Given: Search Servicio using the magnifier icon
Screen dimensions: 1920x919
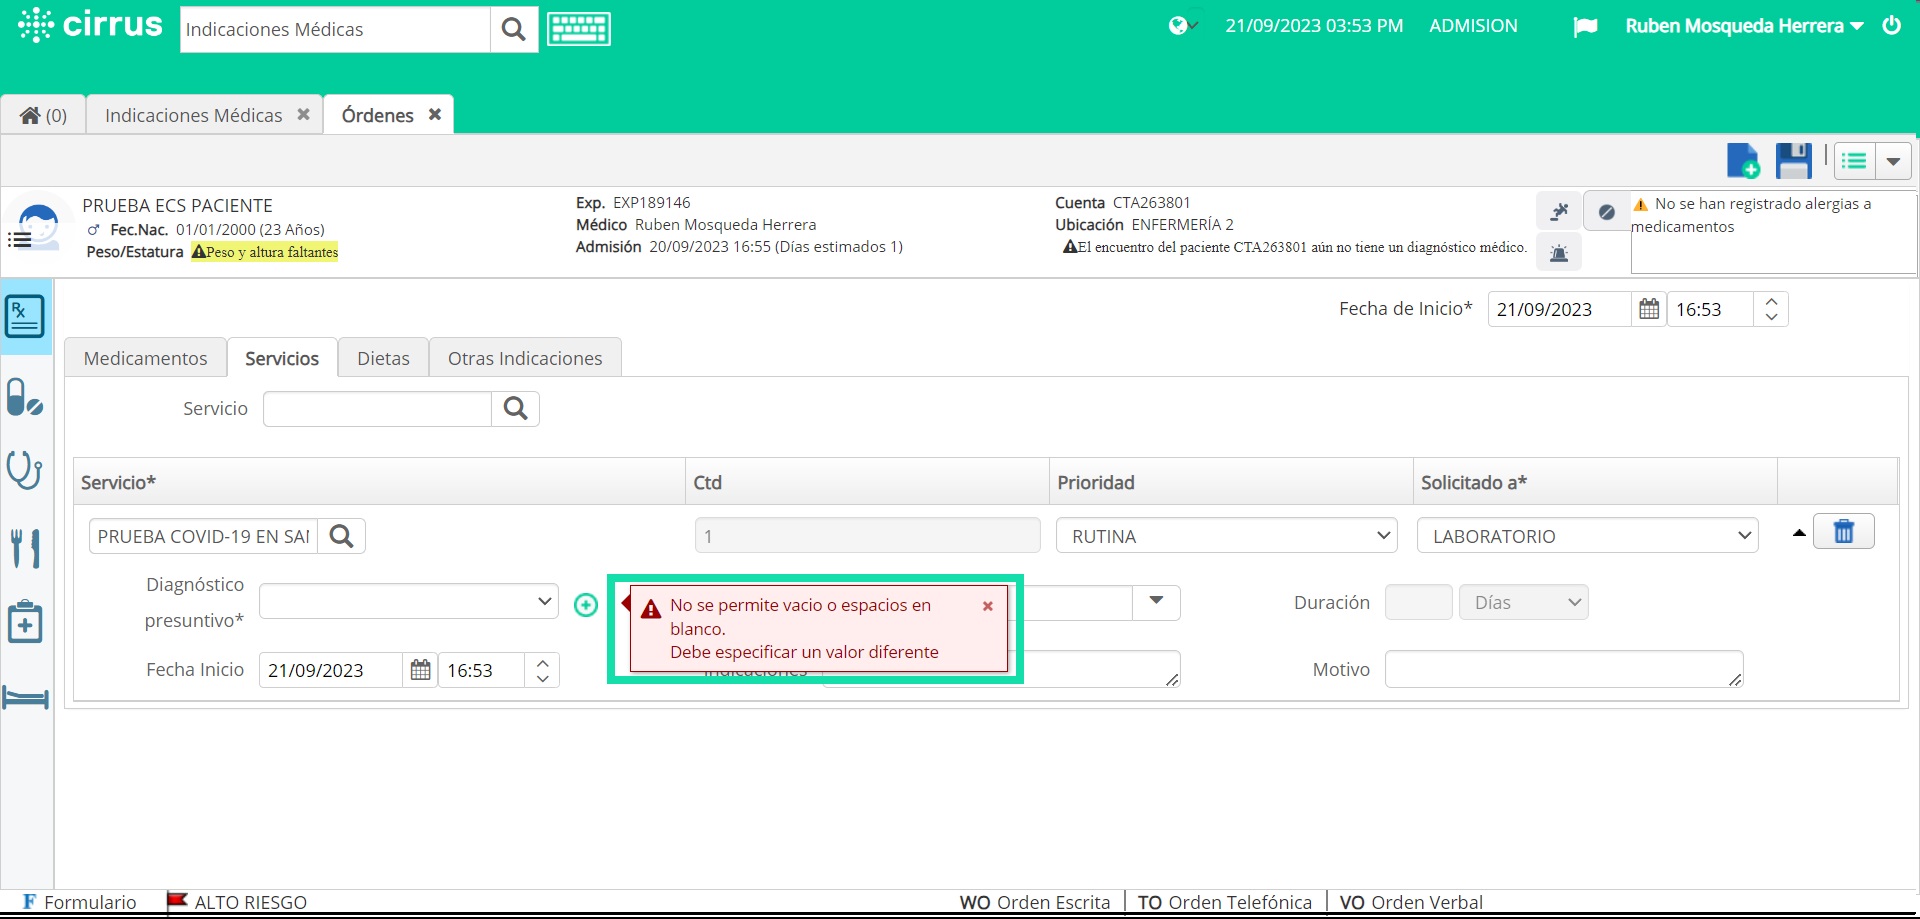Looking at the screenshot, I should pyautogui.click(x=515, y=408).
